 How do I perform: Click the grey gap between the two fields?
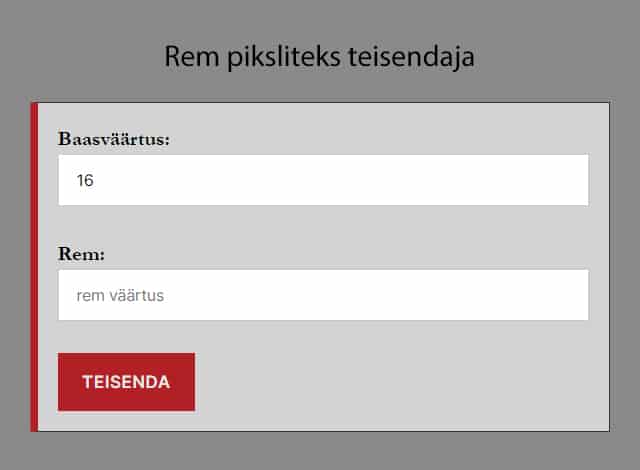pos(322,230)
